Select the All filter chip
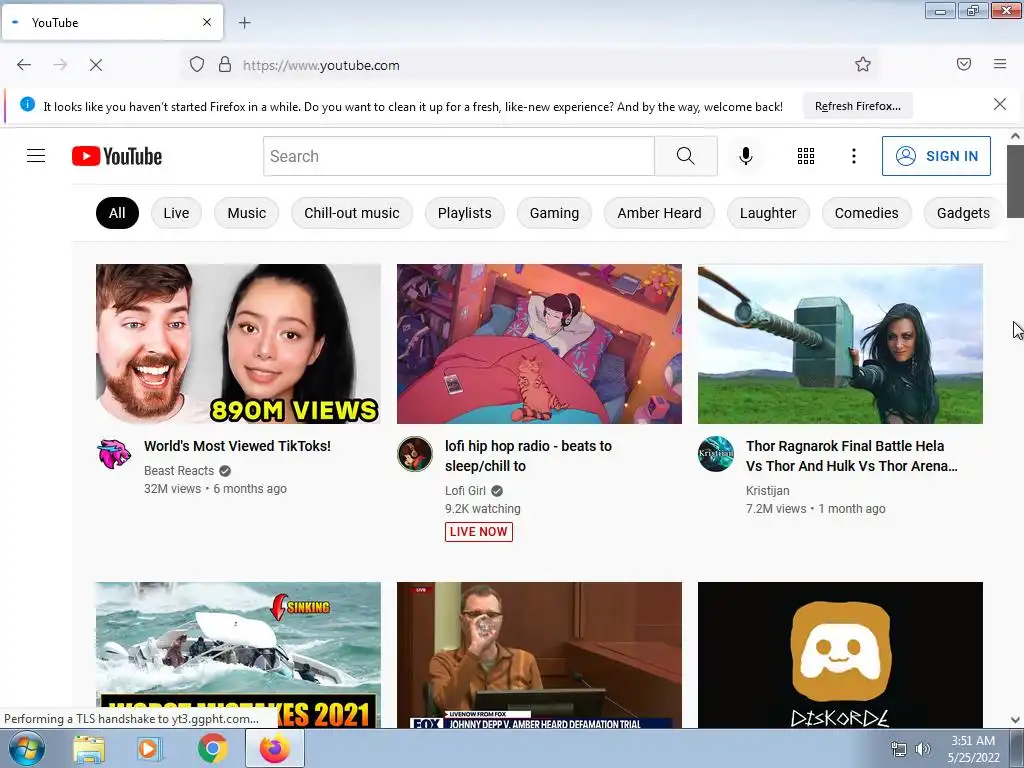The image size is (1024, 768). click(x=117, y=213)
